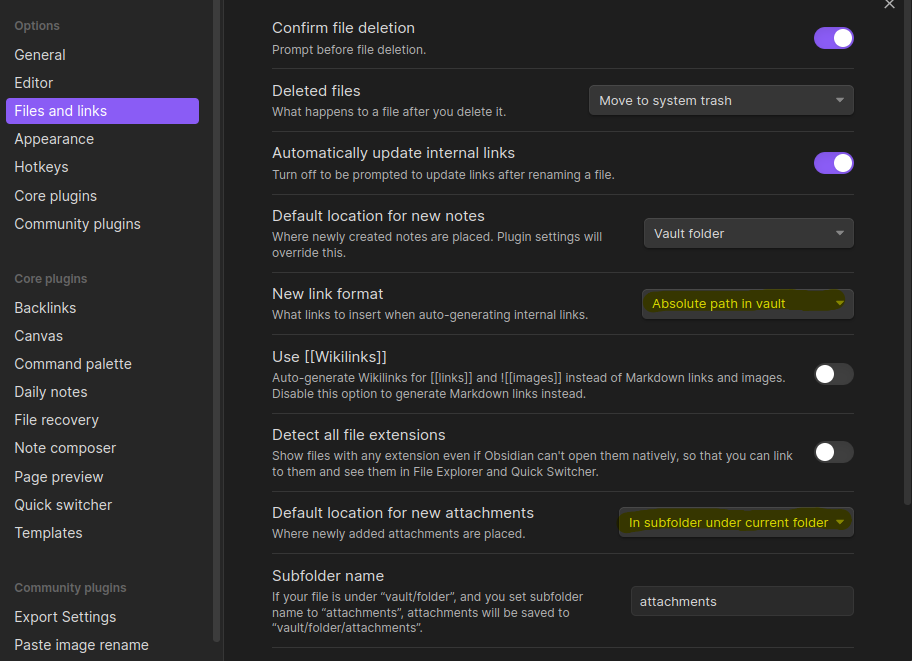The image size is (912, 661).
Task: Select Core plugins in Options list
Action: [x=56, y=196]
